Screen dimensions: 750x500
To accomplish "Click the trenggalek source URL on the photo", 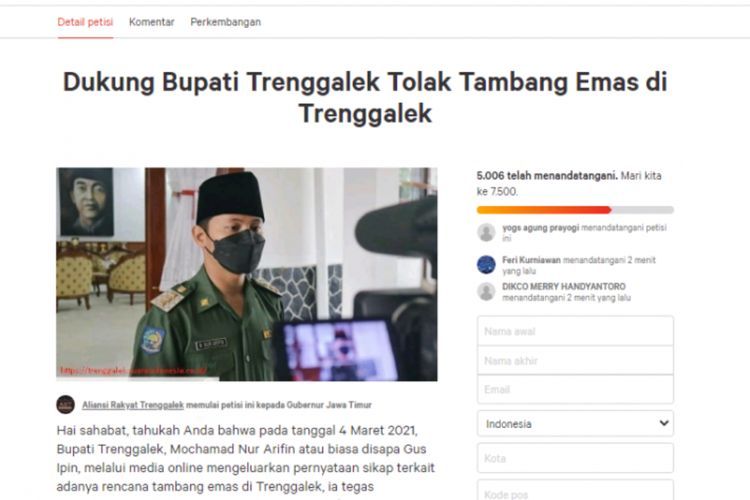I will tap(133, 371).
